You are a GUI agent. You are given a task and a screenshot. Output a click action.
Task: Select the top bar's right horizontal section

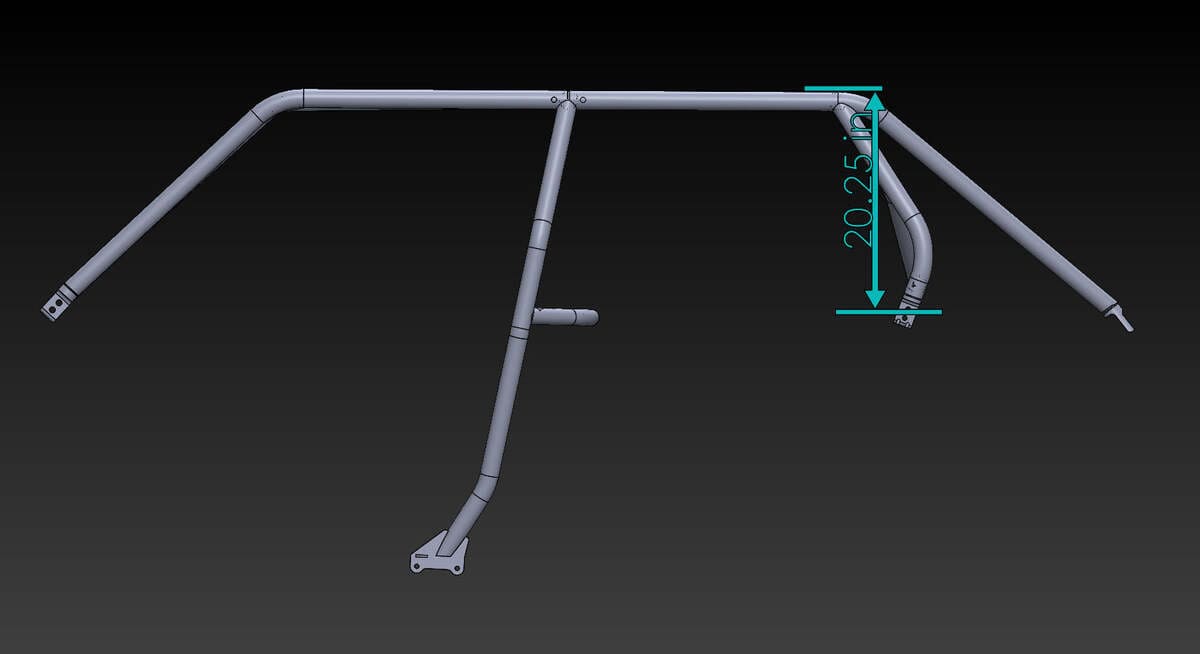point(700,99)
